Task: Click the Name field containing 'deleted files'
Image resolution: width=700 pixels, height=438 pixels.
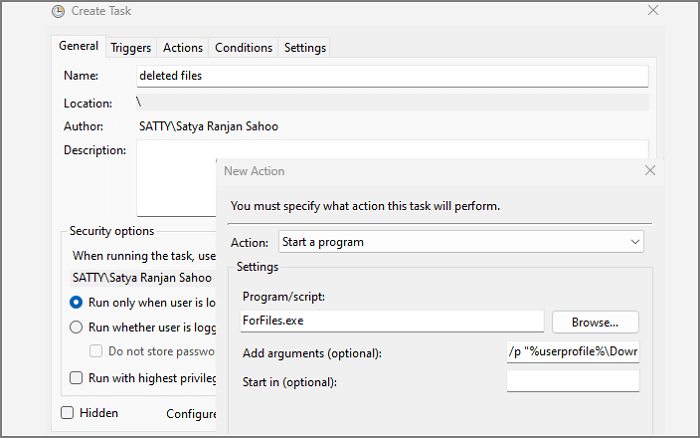Action: (x=392, y=77)
